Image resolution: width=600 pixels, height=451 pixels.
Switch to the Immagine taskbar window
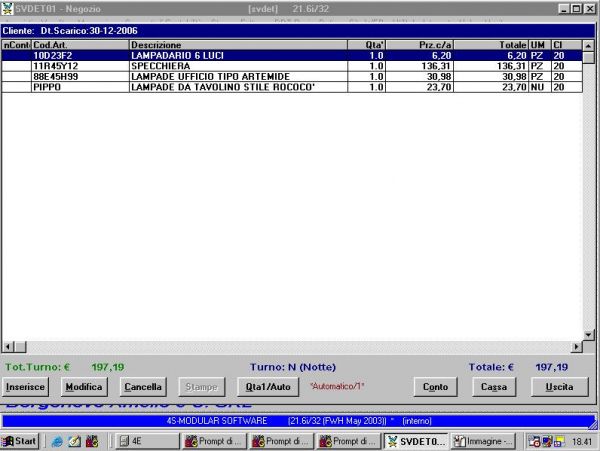[484, 441]
